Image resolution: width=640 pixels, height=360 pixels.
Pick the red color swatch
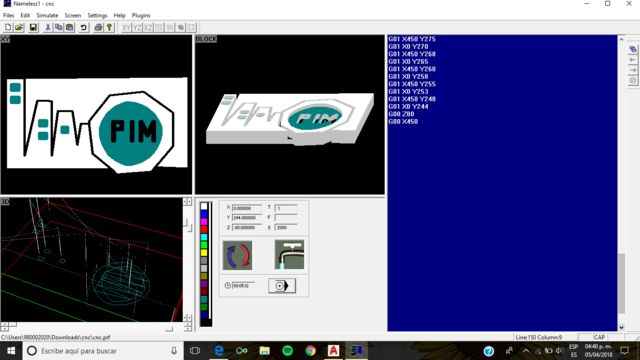[x=204, y=229]
